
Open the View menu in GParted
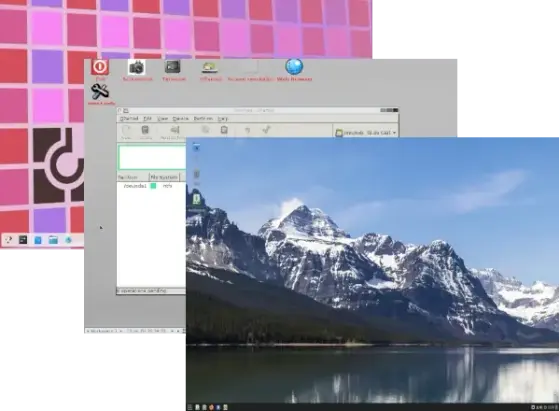coord(162,119)
